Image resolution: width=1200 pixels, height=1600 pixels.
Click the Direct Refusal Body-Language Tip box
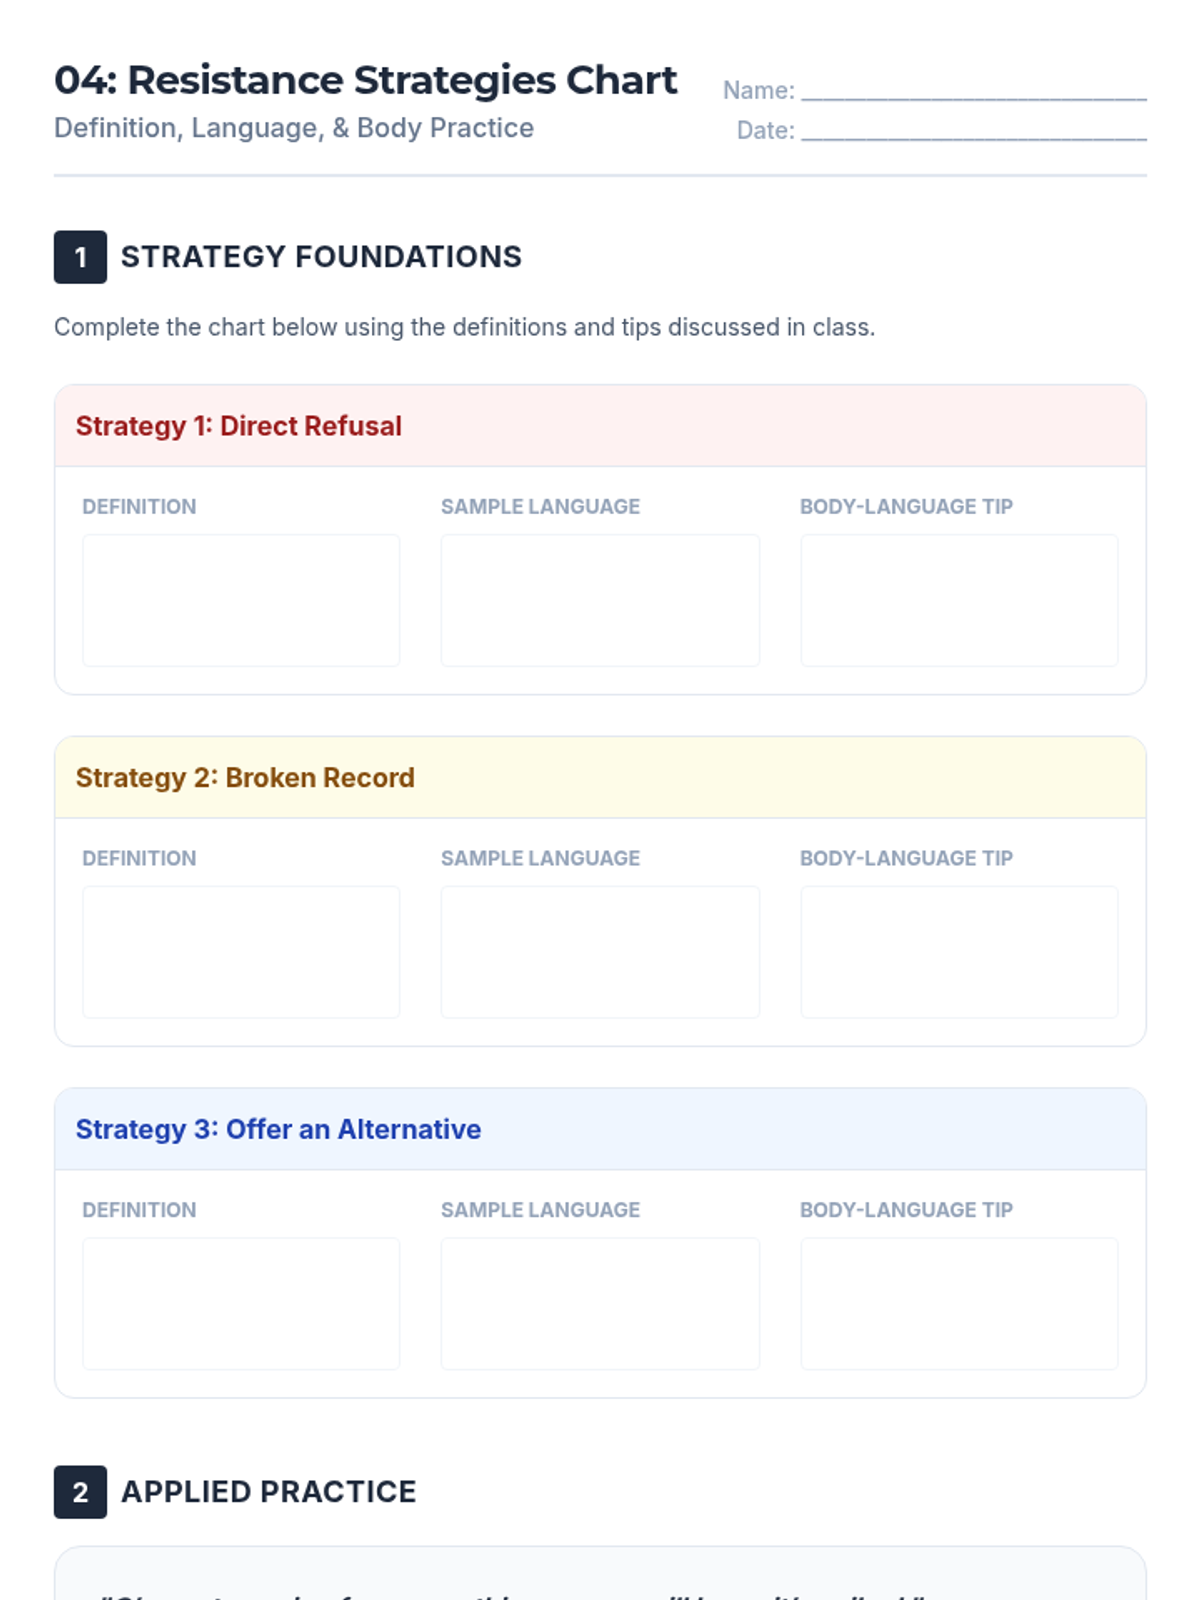(959, 600)
